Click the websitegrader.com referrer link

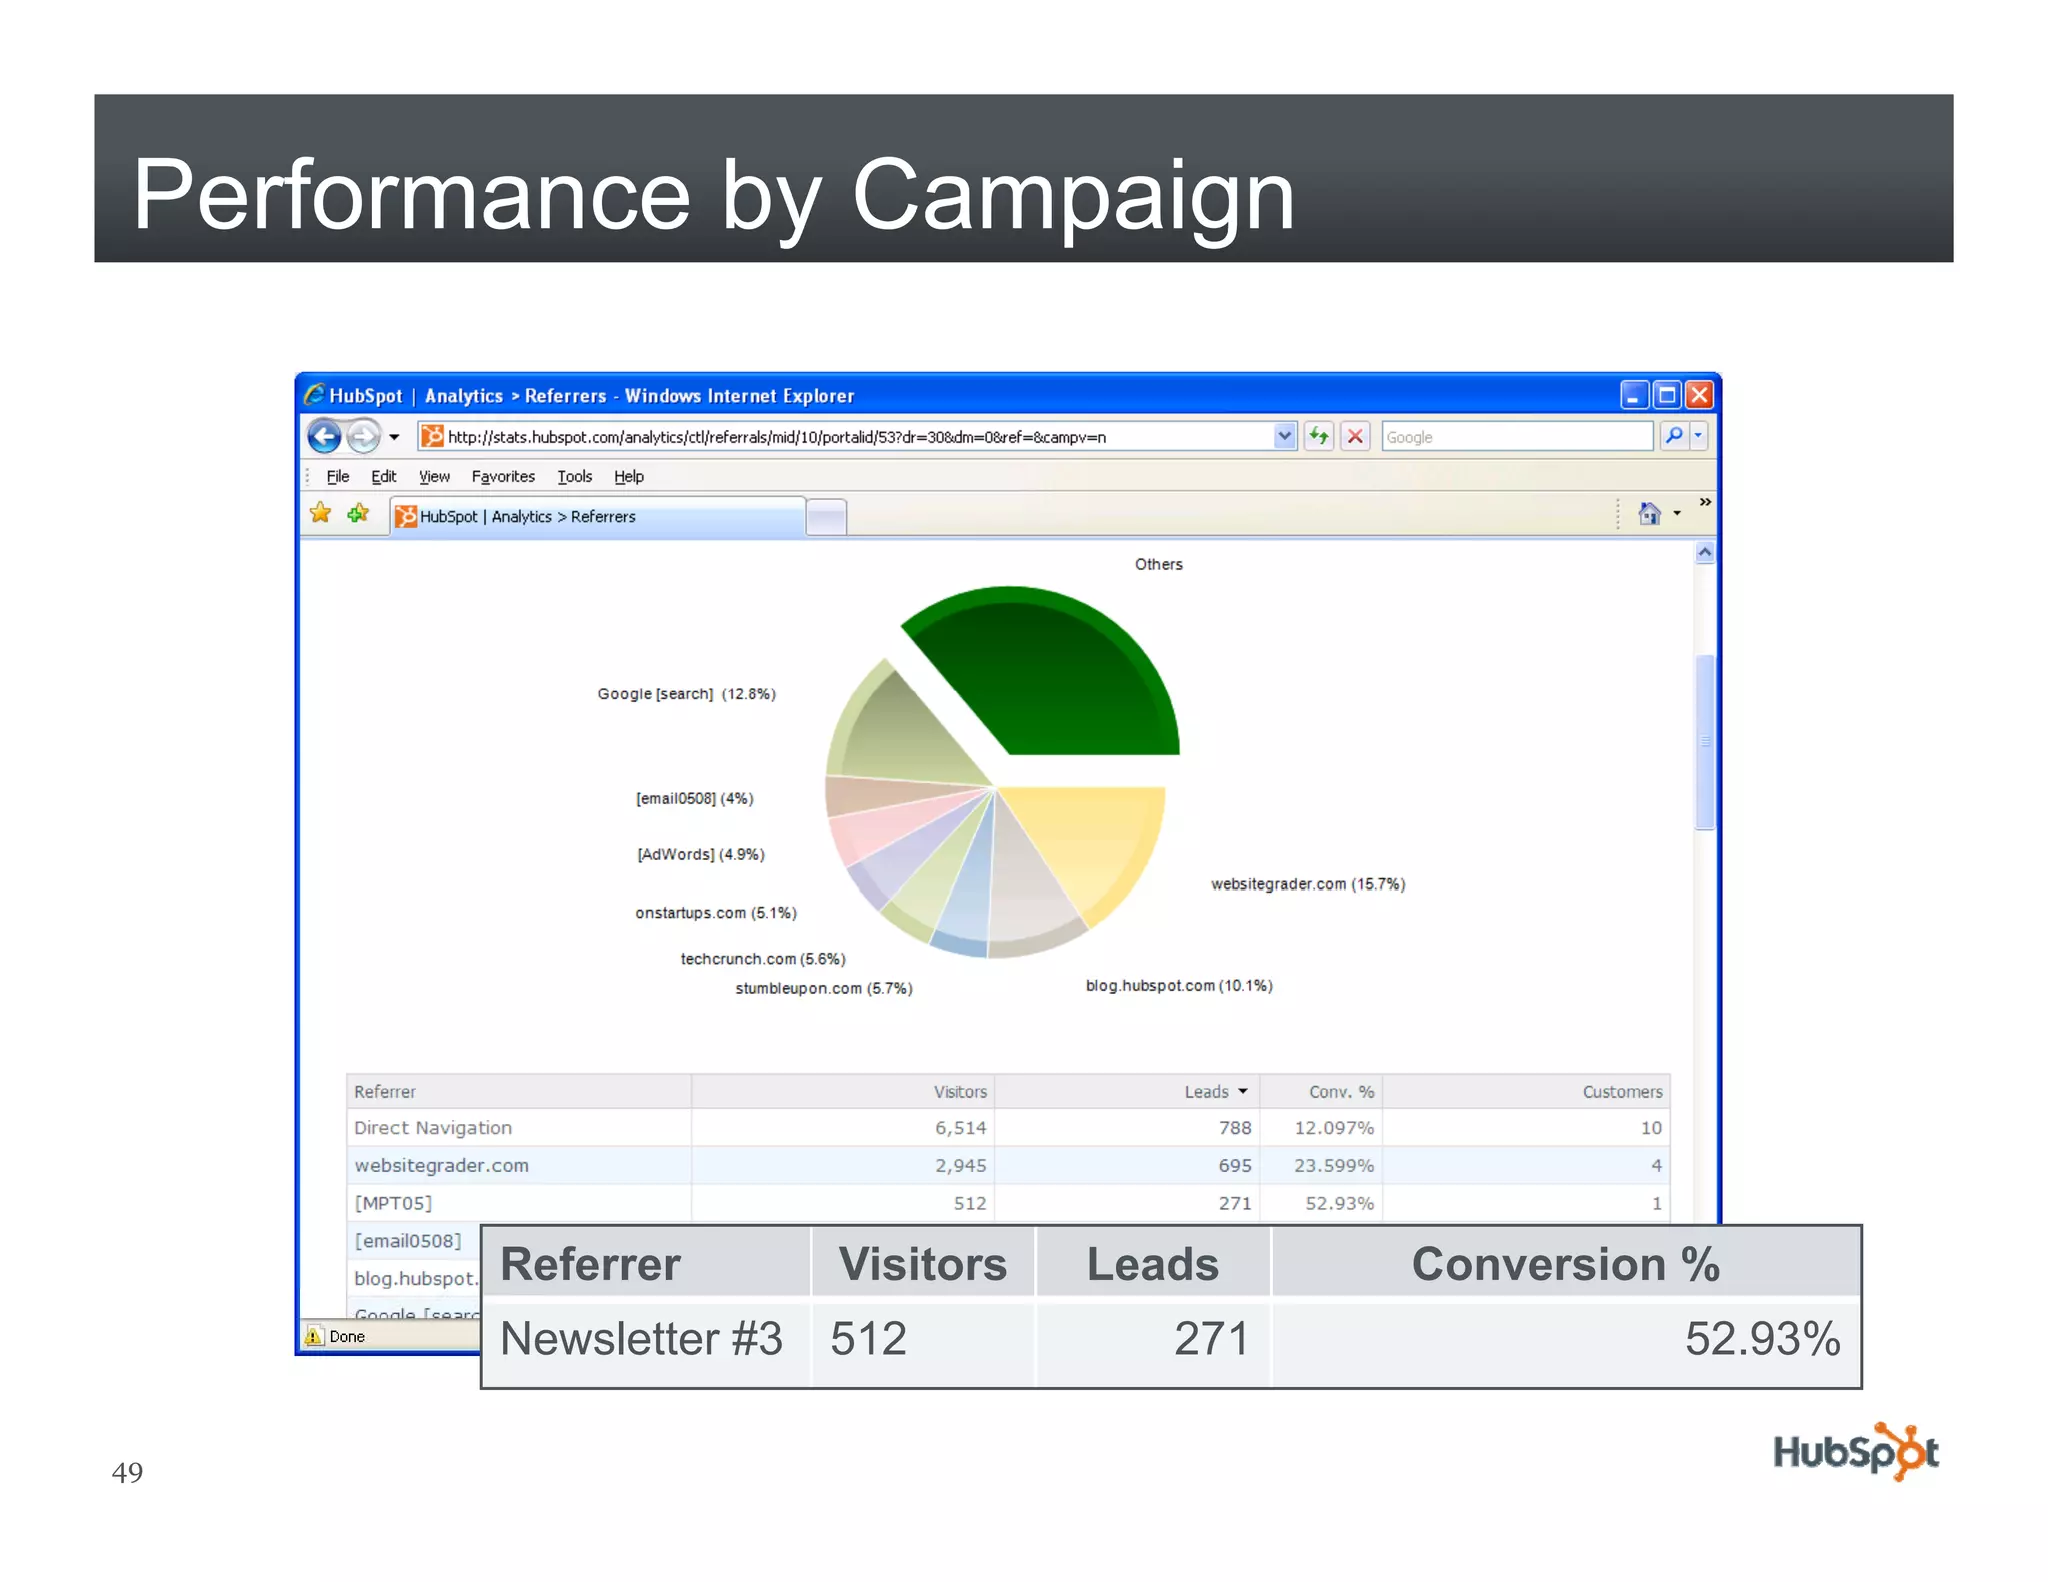(x=441, y=1166)
